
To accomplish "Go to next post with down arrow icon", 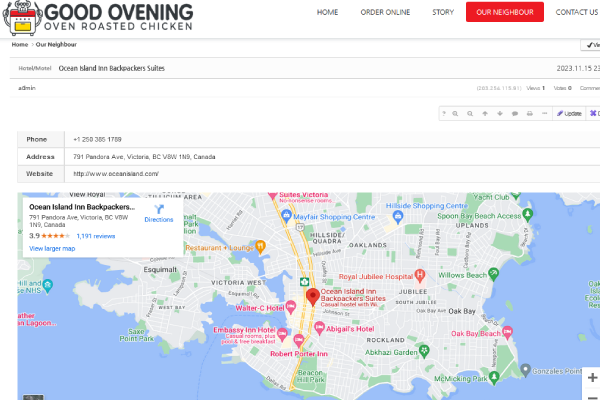I will [500, 114].
